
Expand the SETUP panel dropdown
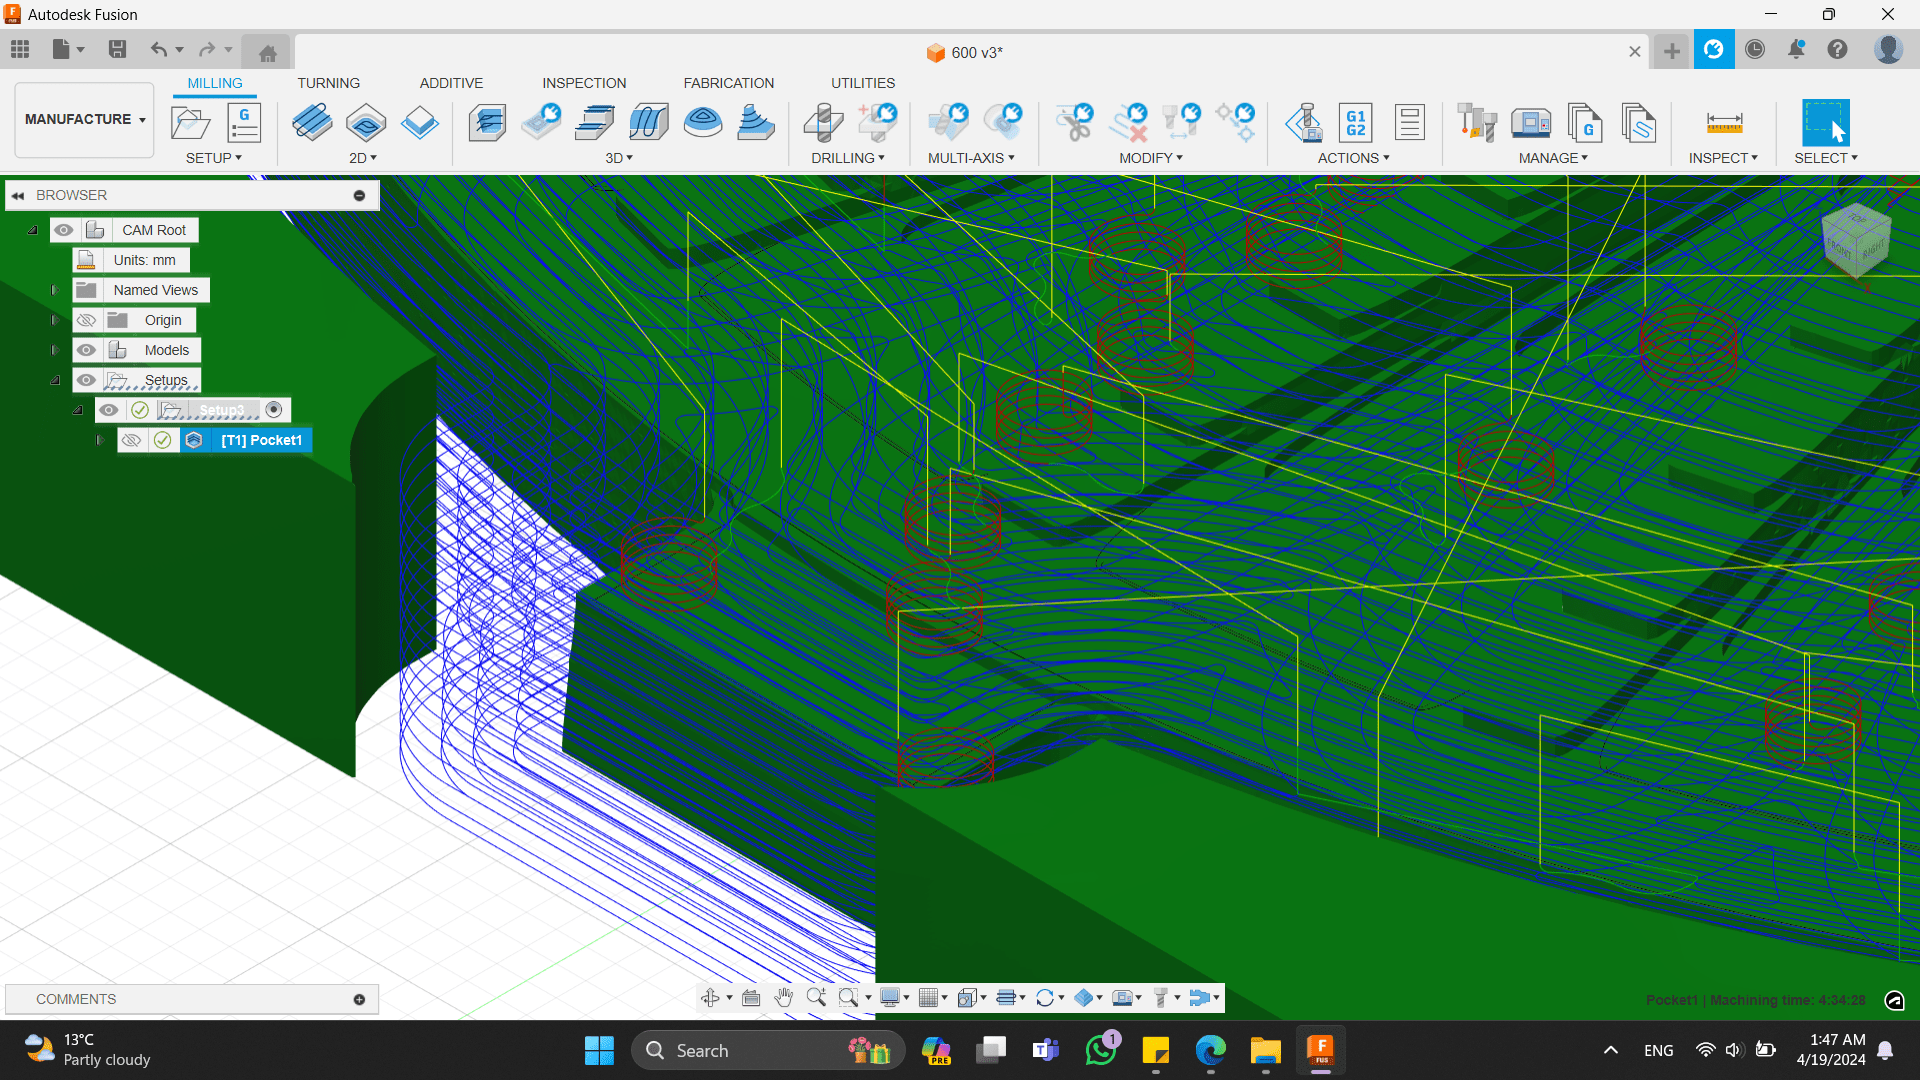(x=214, y=158)
